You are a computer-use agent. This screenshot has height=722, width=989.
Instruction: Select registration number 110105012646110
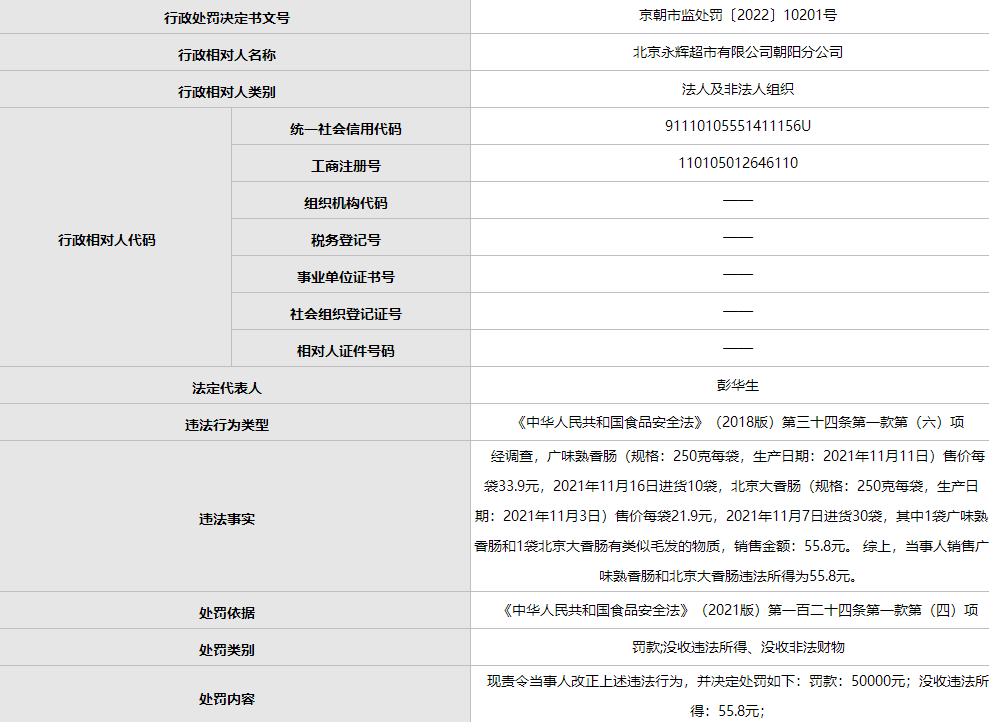738,163
